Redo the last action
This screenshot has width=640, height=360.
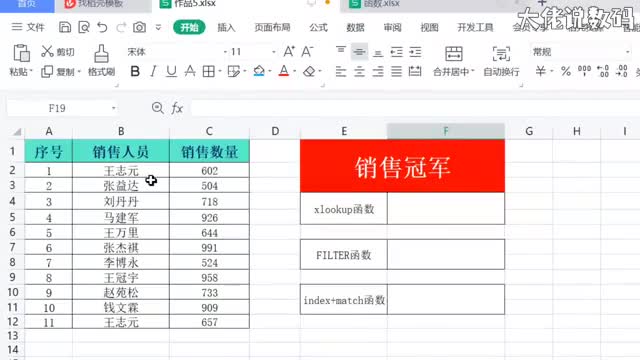point(121,27)
